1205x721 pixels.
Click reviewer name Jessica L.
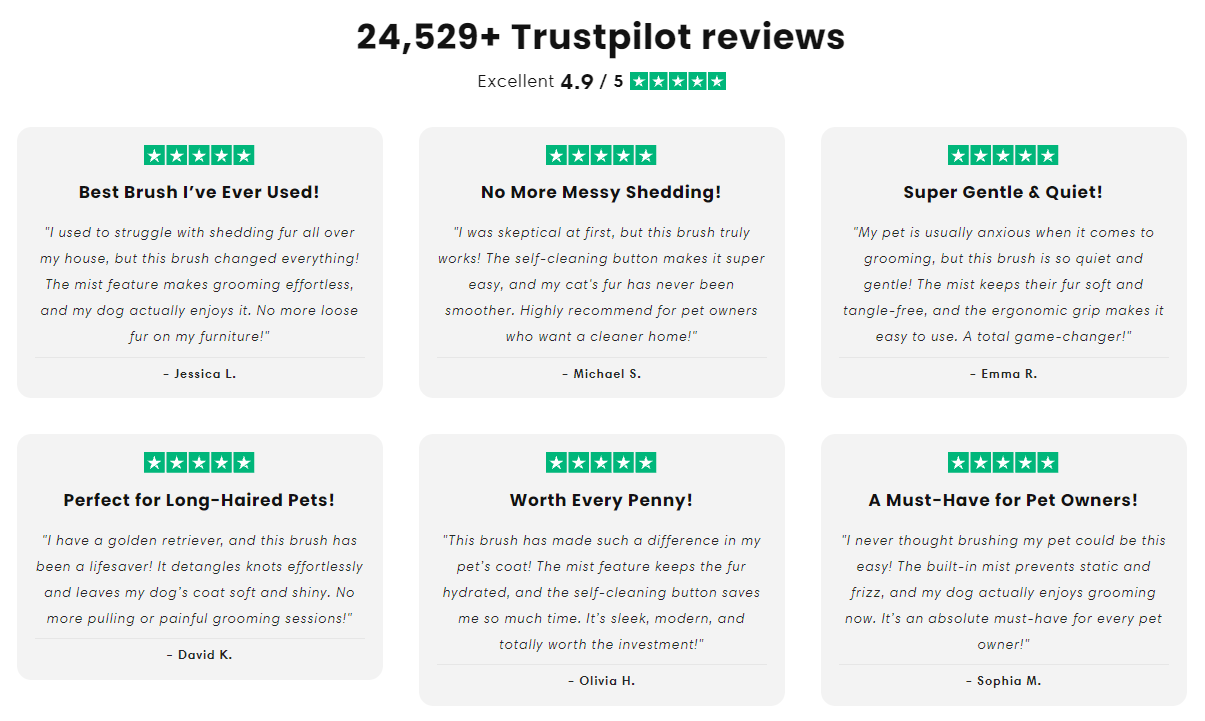pyautogui.click(x=199, y=374)
